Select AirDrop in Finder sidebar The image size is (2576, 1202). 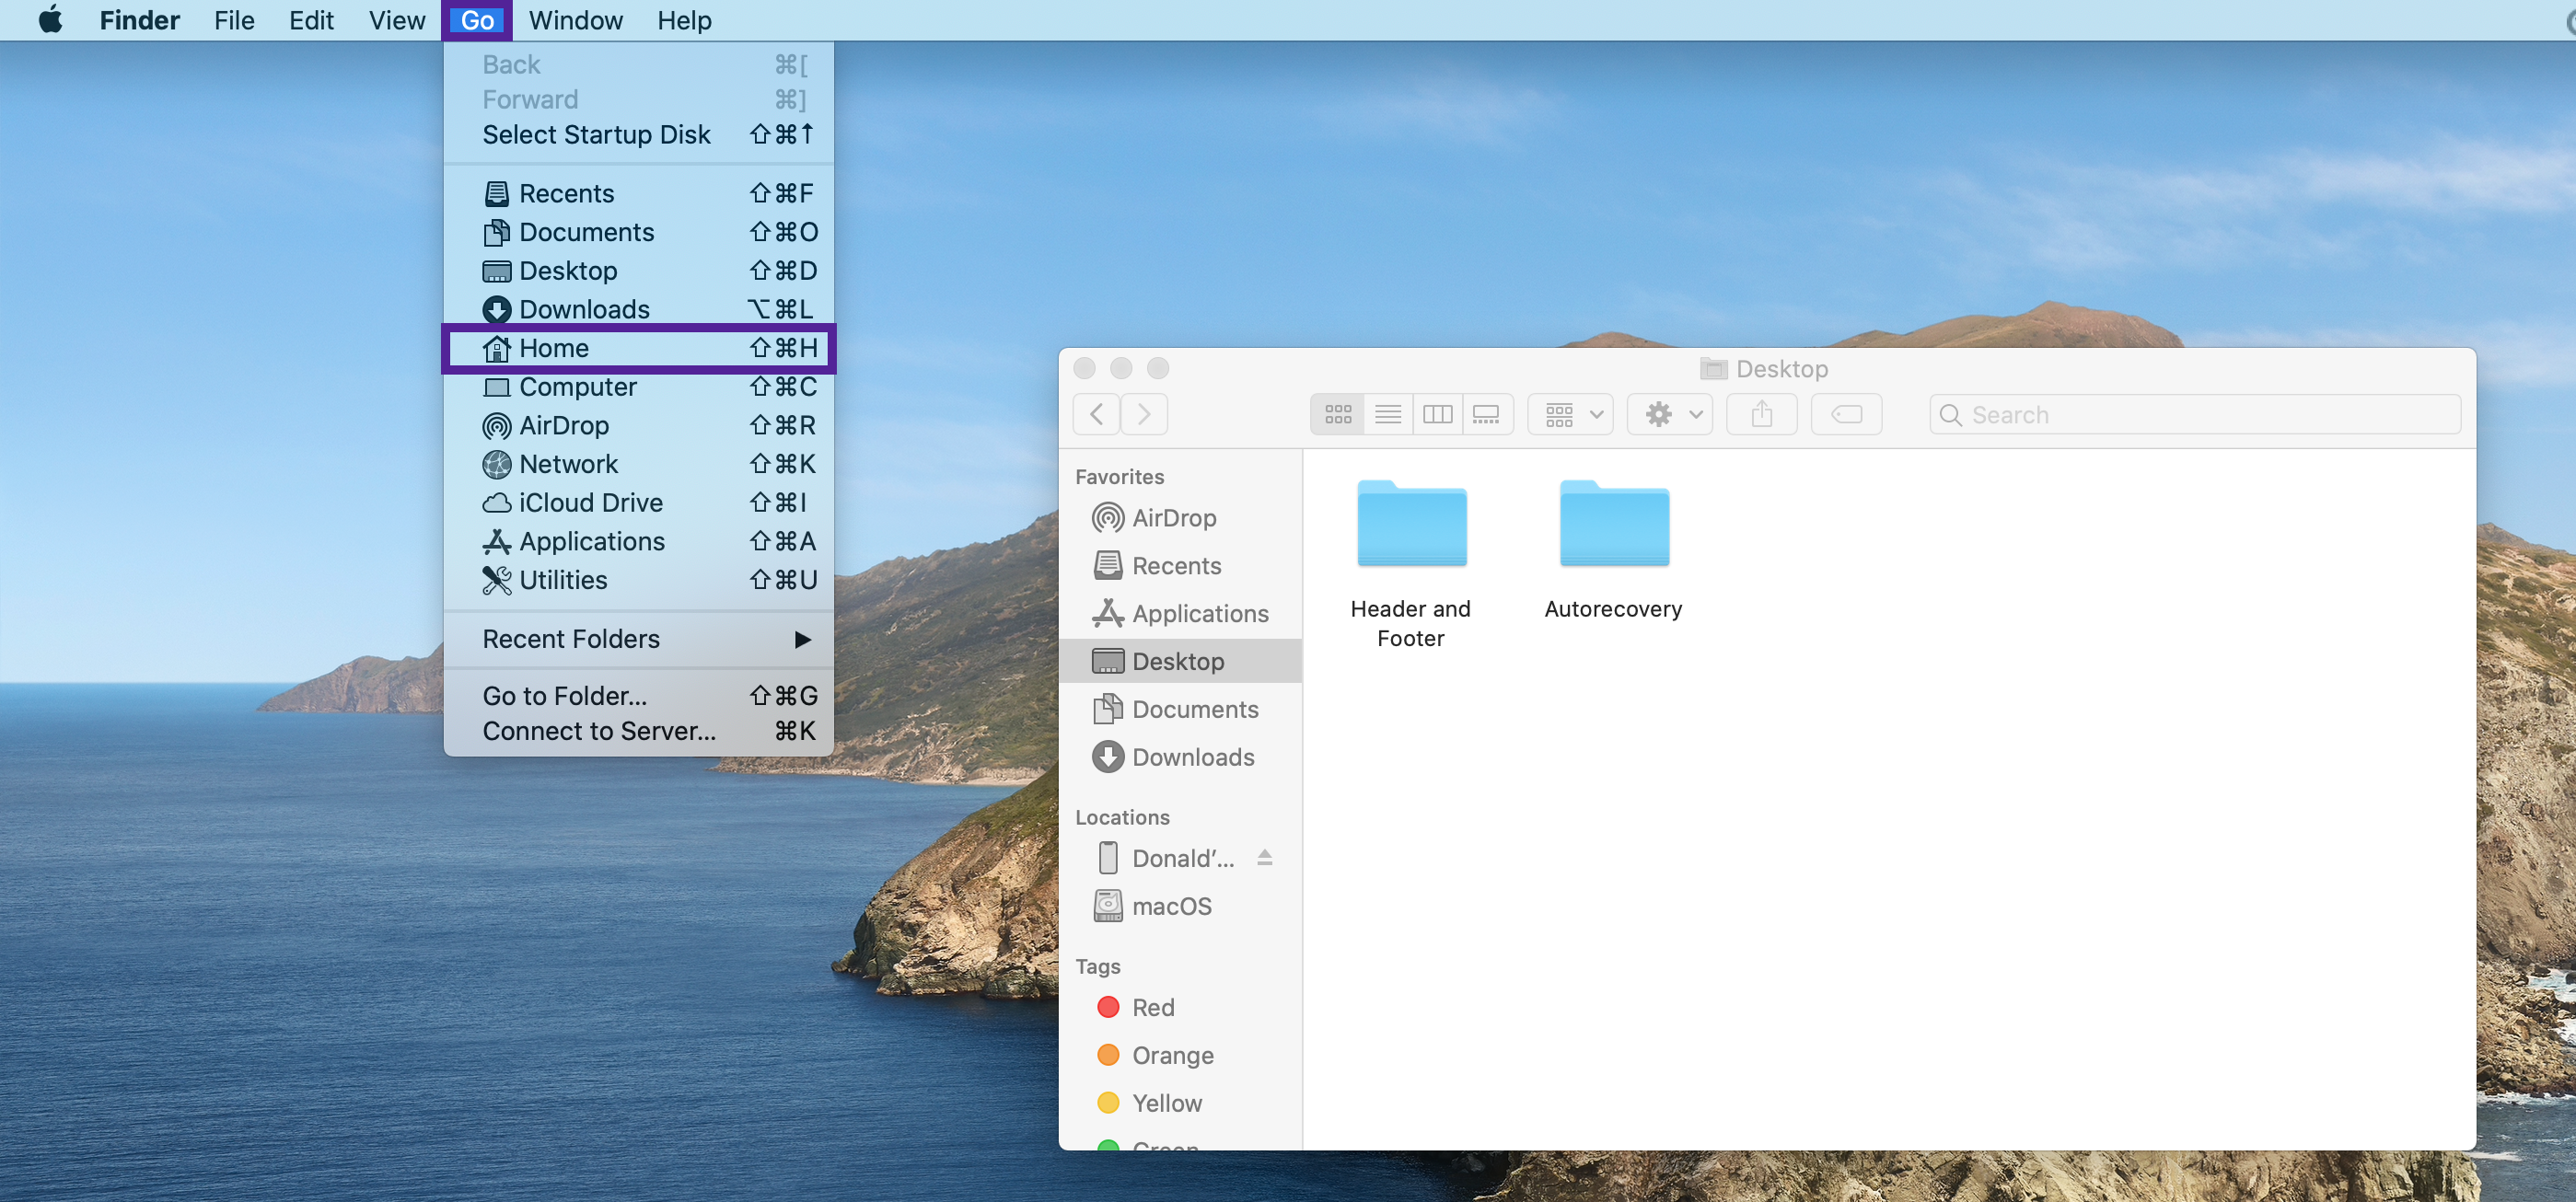(x=1180, y=518)
